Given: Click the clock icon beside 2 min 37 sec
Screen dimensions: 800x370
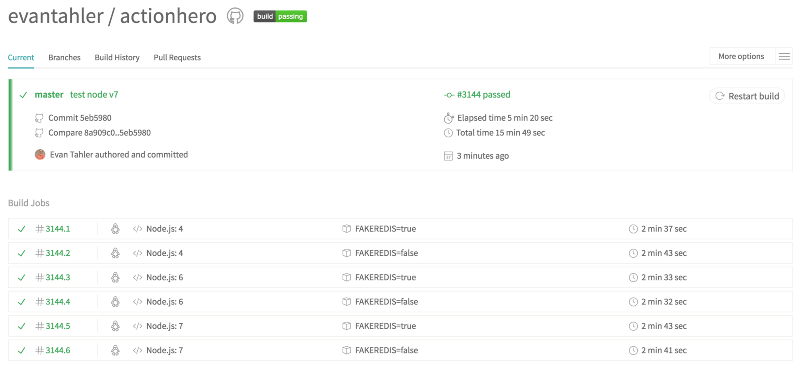Looking at the screenshot, I should 633,229.
